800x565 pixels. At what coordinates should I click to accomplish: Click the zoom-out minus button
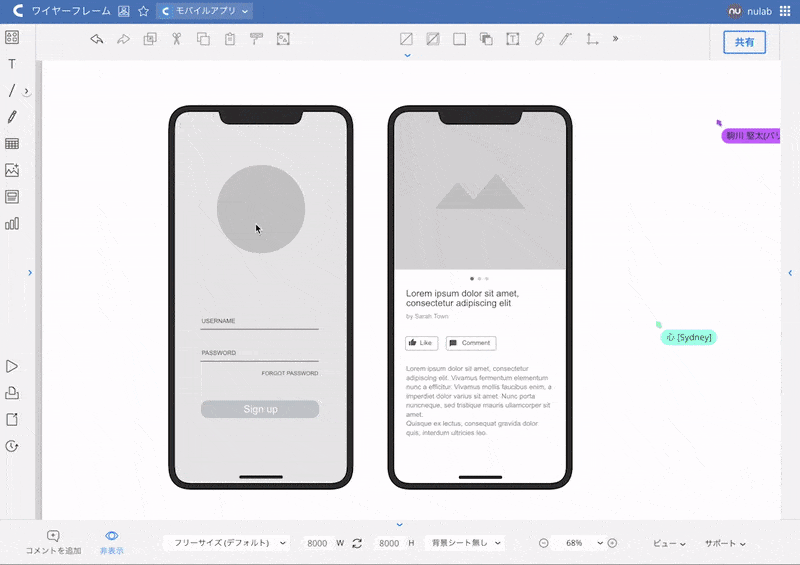coord(544,543)
